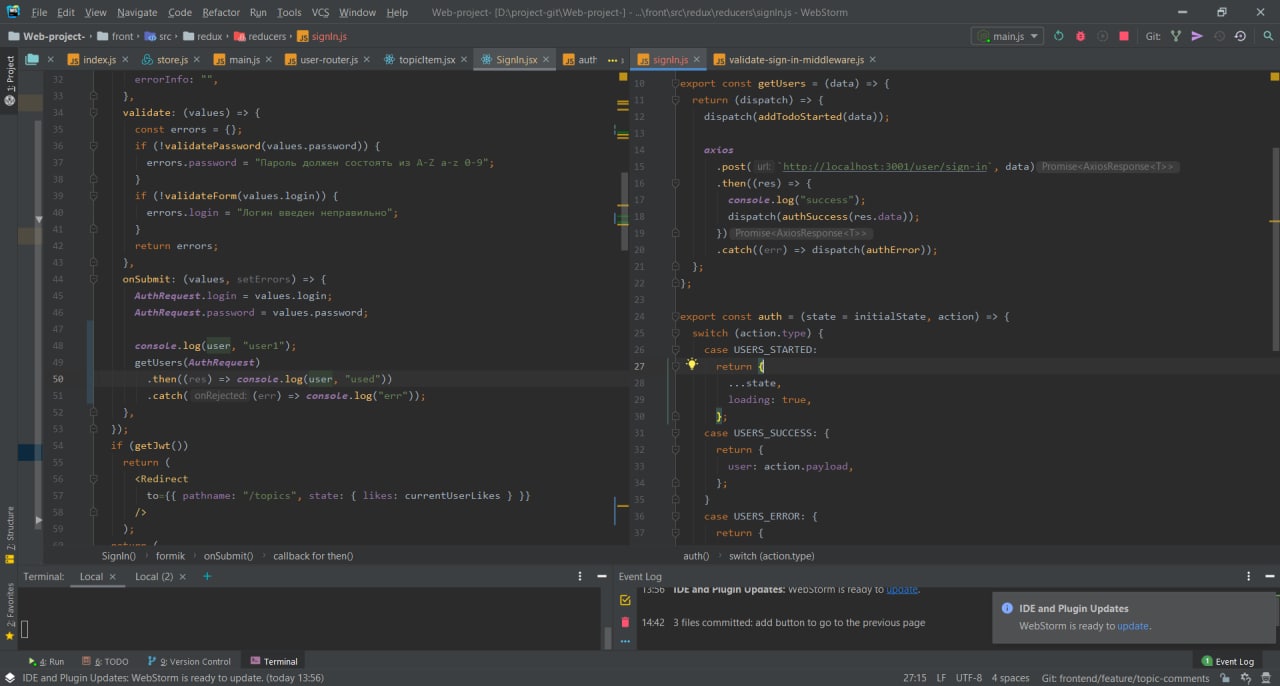Click the Rerun main.js icon
This screenshot has width=1280, height=686.
1059,36
